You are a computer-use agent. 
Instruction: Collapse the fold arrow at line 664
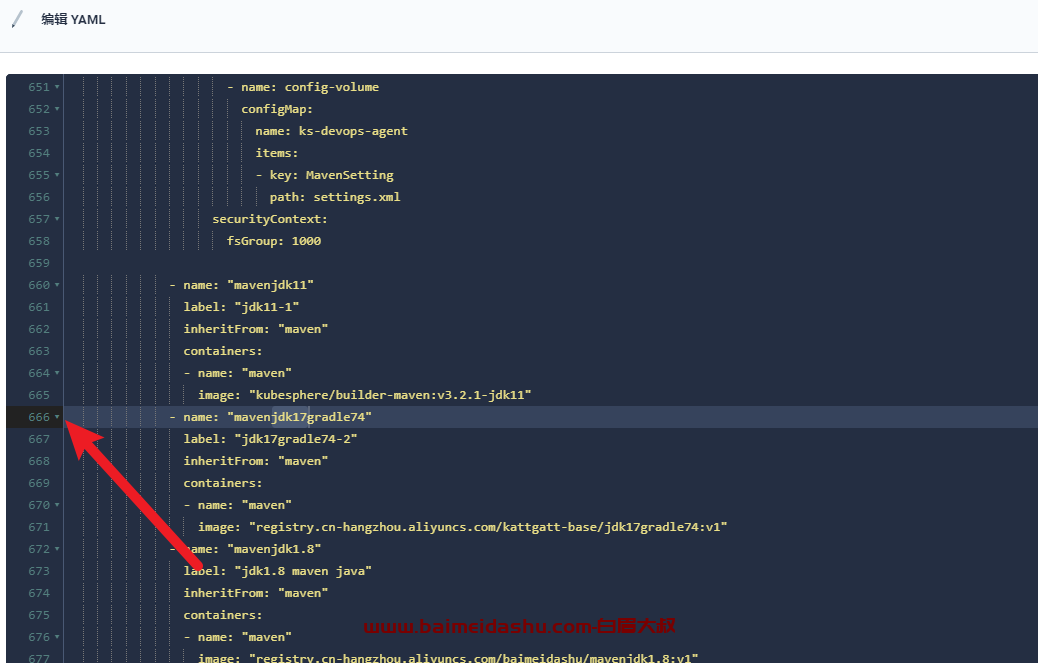coord(57,373)
